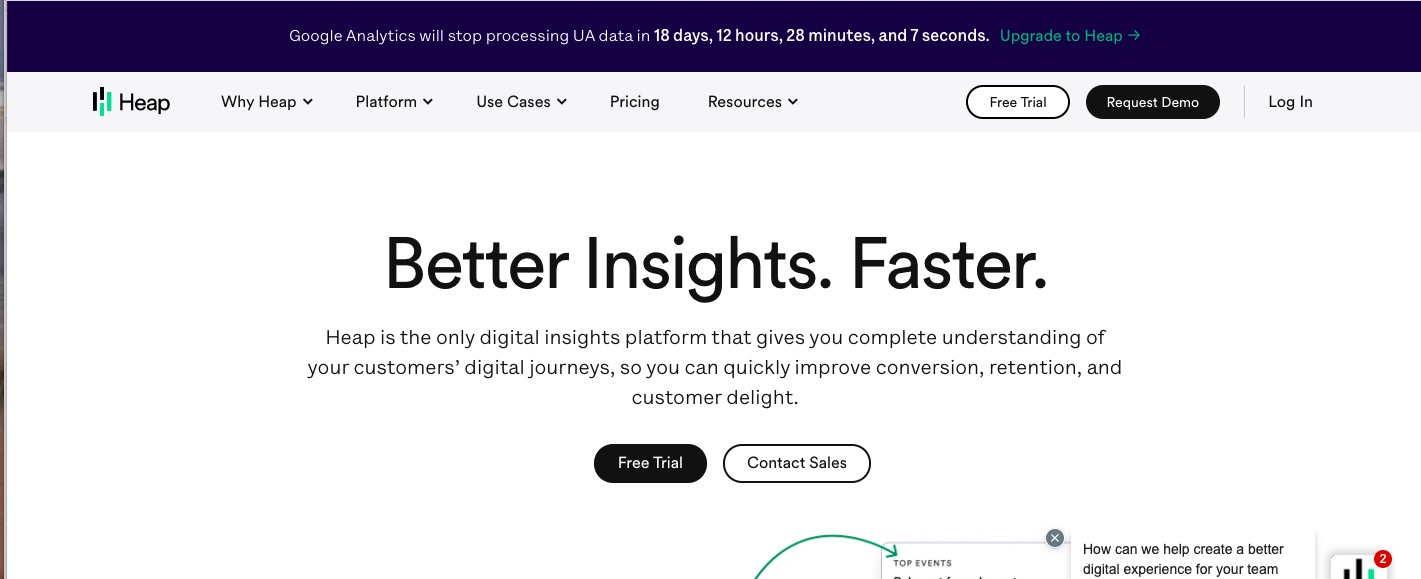Click Log In in the navbar
The image size is (1421, 579).
click(x=1290, y=102)
